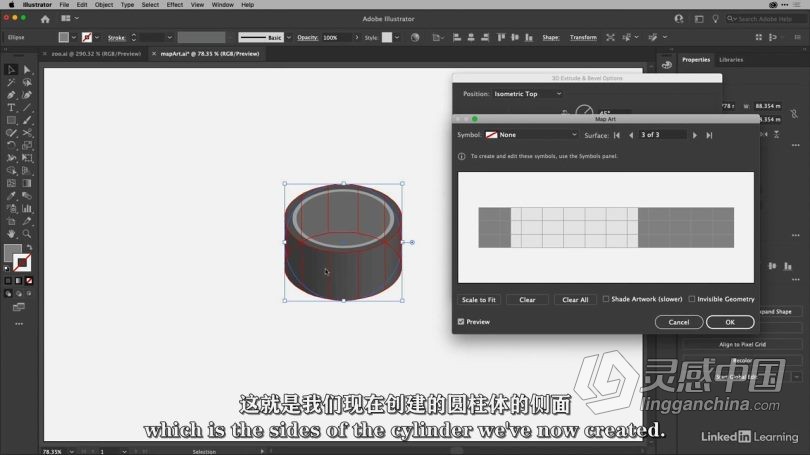Viewport: 810px width, 455px height.
Task: Click OK in Map Art dialog
Action: point(730,322)
